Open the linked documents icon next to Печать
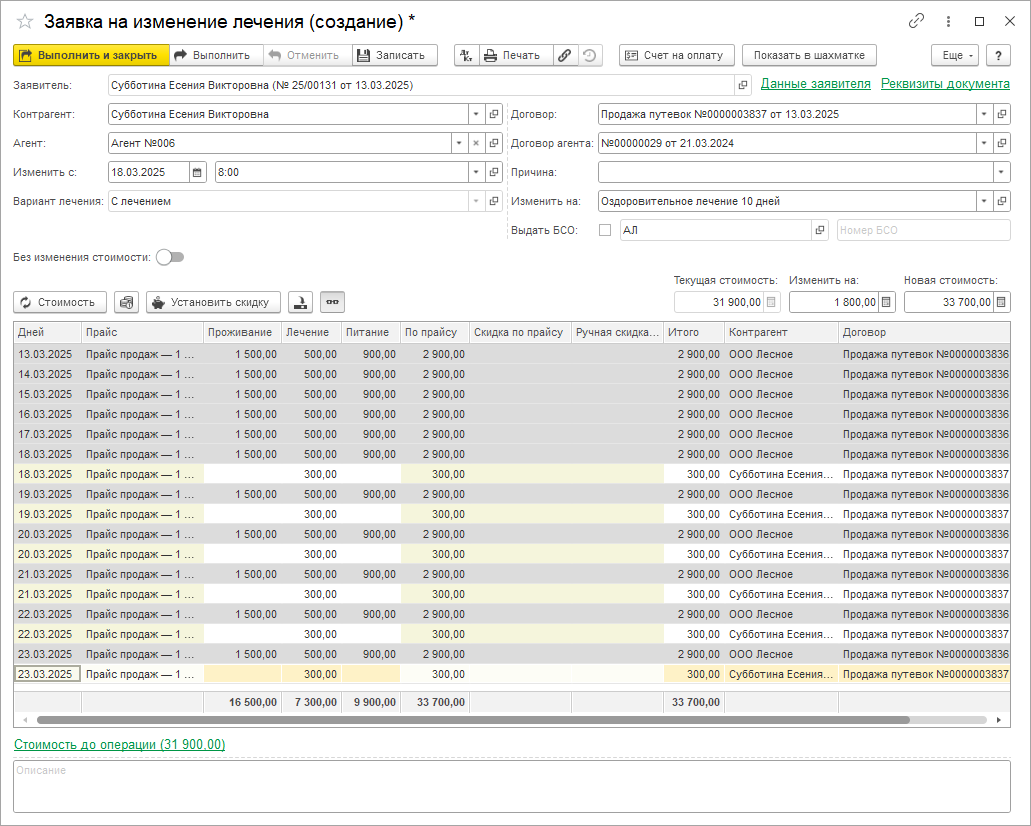Image resolution: width=1031 pixels, height=826 pixels. (x=565, y=56)
